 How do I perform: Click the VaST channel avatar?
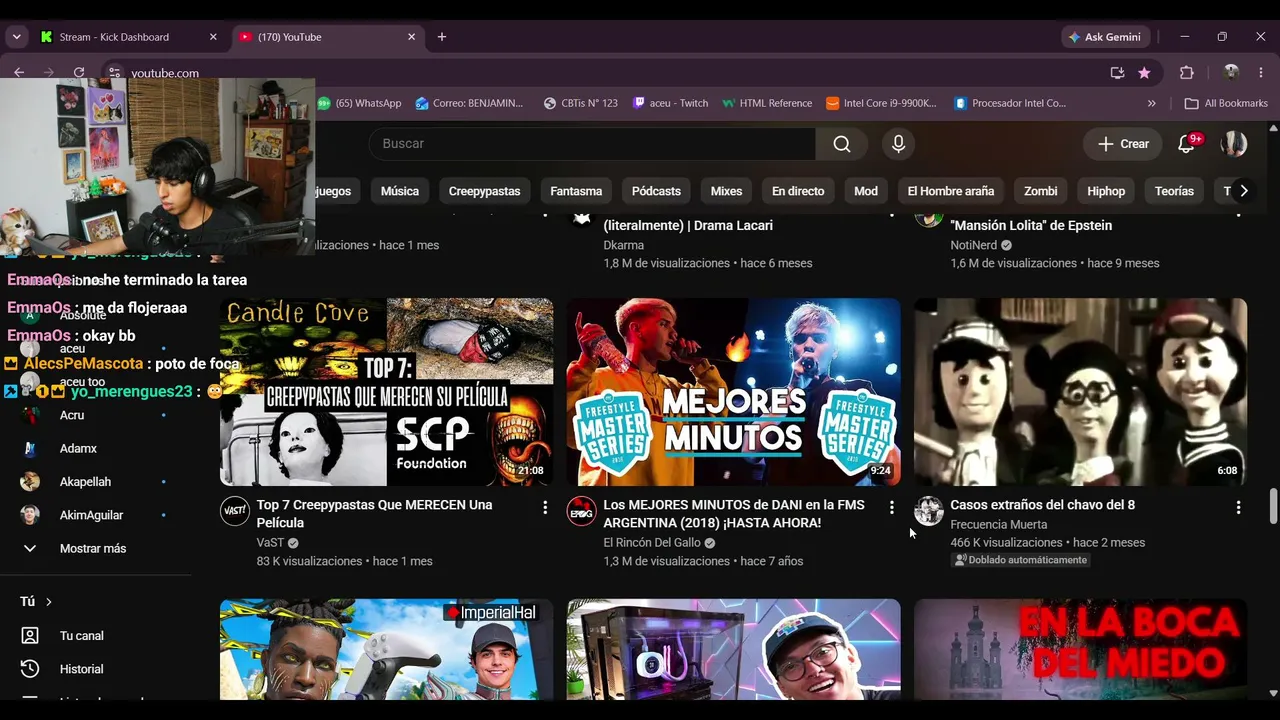[x=235, y=511]
